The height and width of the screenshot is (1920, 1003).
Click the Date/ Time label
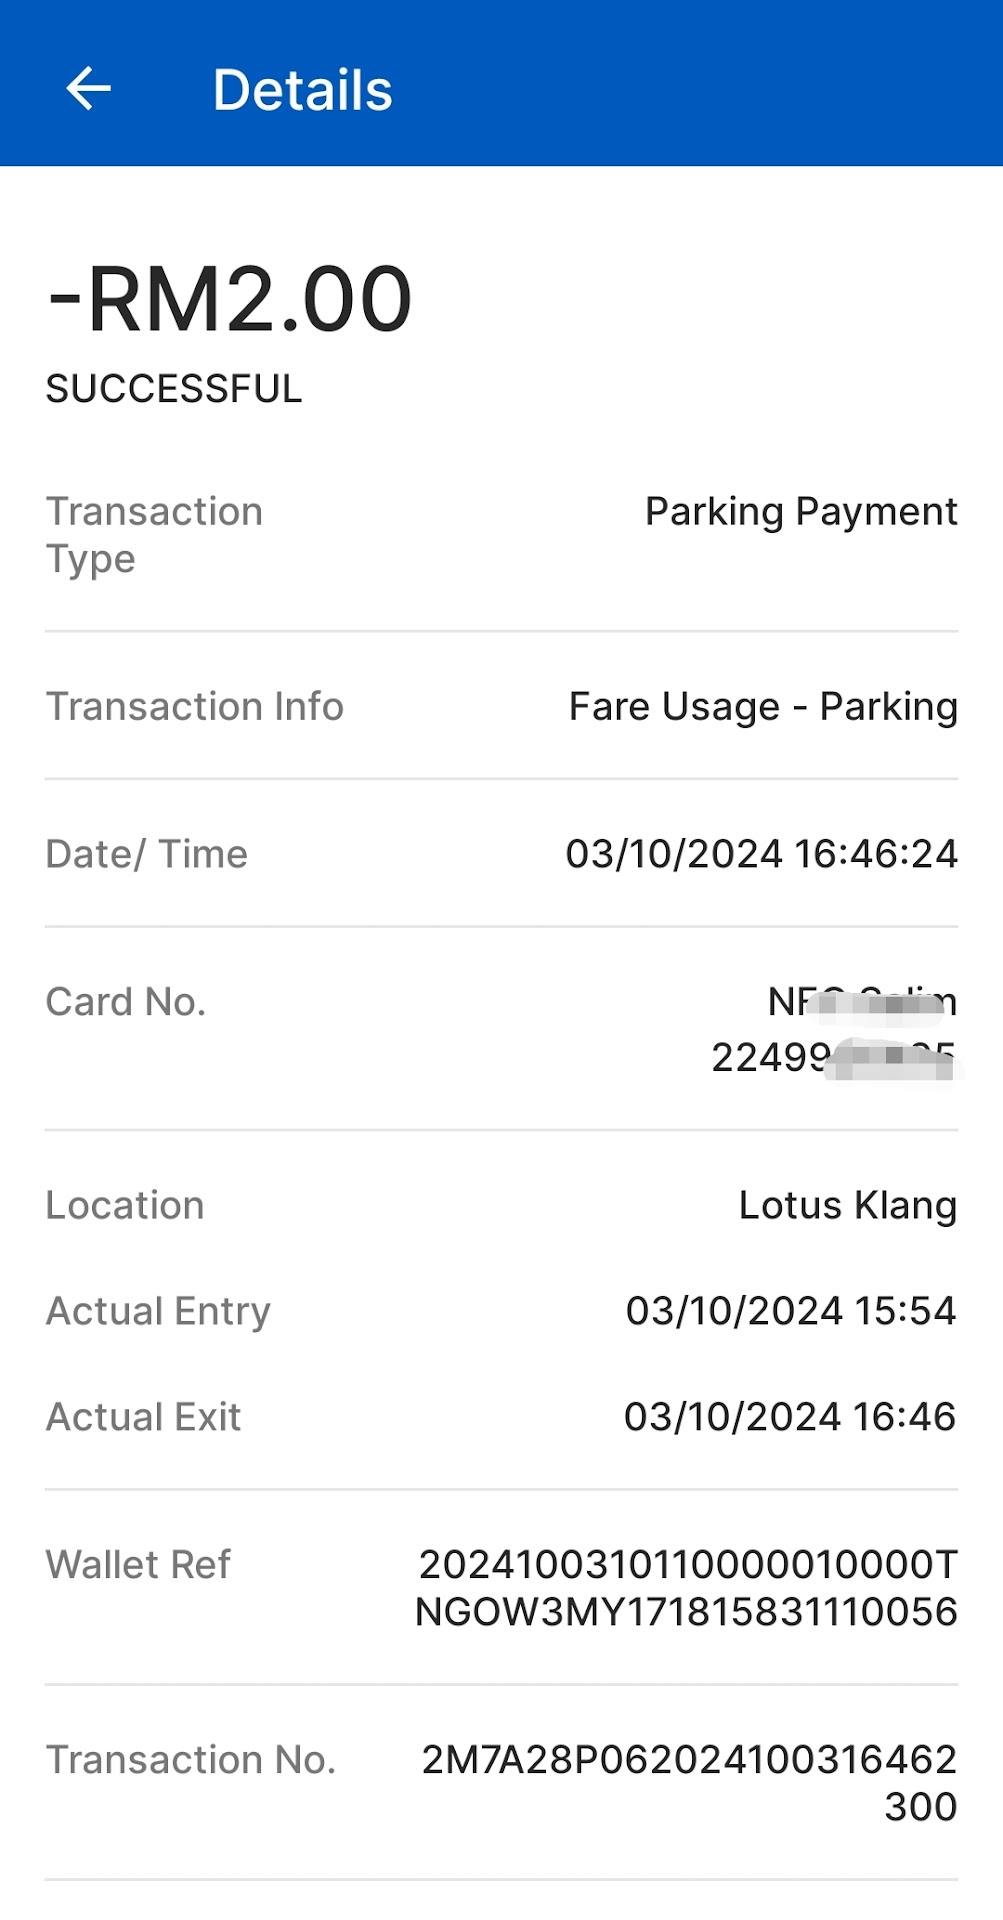pyautogui.click(x=147, y=854)
